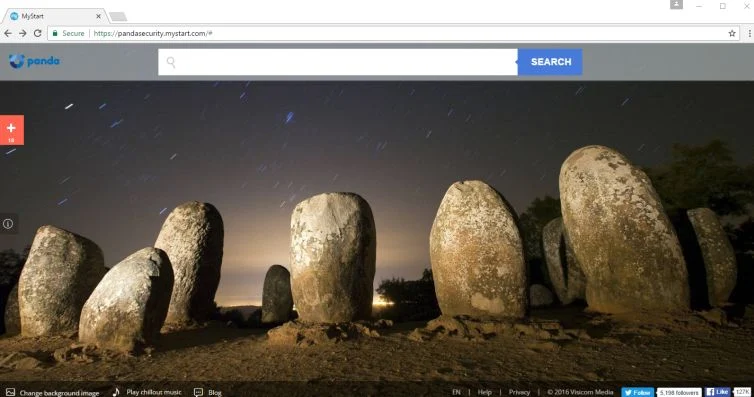Reload the page with the refresh icon
Viewport: 754px width, 397px height.
[x=38, y=33]
